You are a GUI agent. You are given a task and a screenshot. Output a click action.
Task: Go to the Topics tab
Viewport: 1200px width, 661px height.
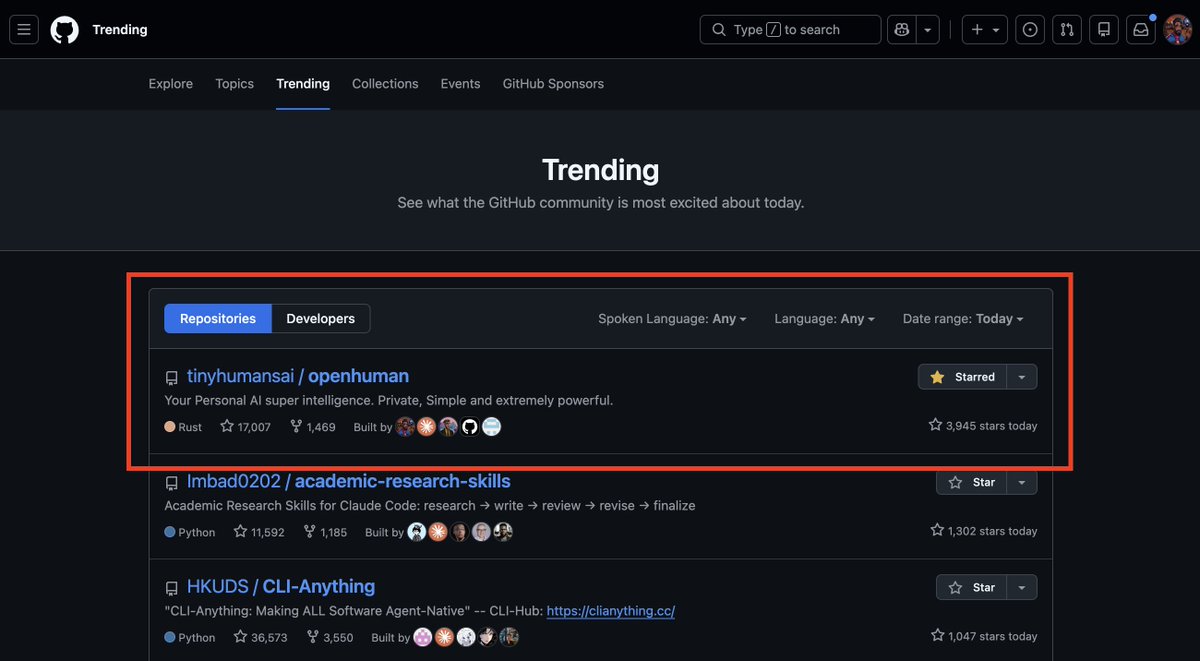tap(235, 84)
